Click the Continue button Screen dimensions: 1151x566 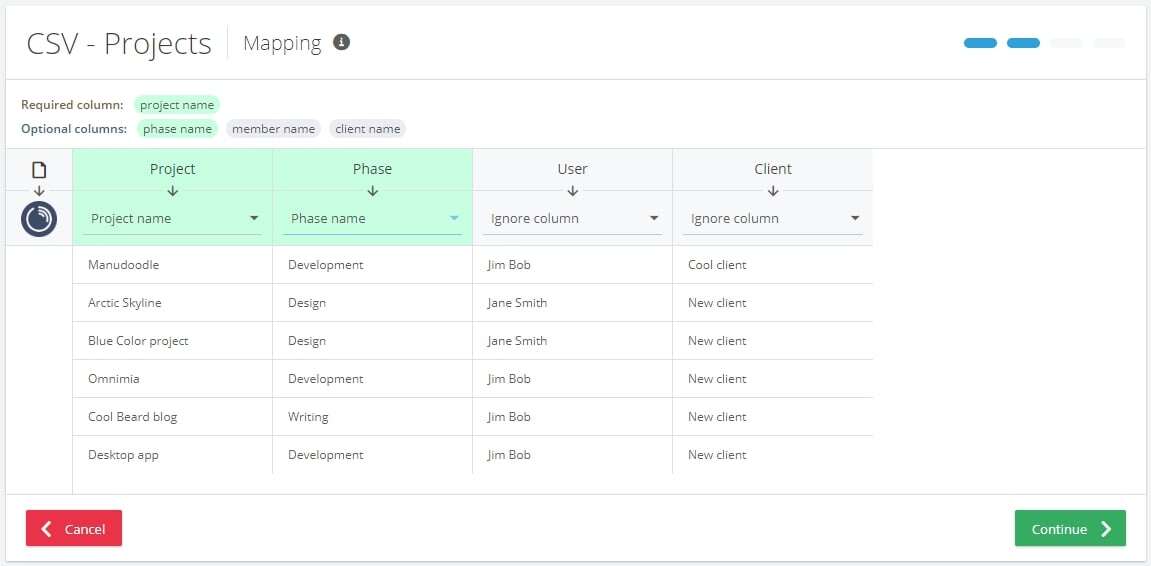click(1070, 529)
